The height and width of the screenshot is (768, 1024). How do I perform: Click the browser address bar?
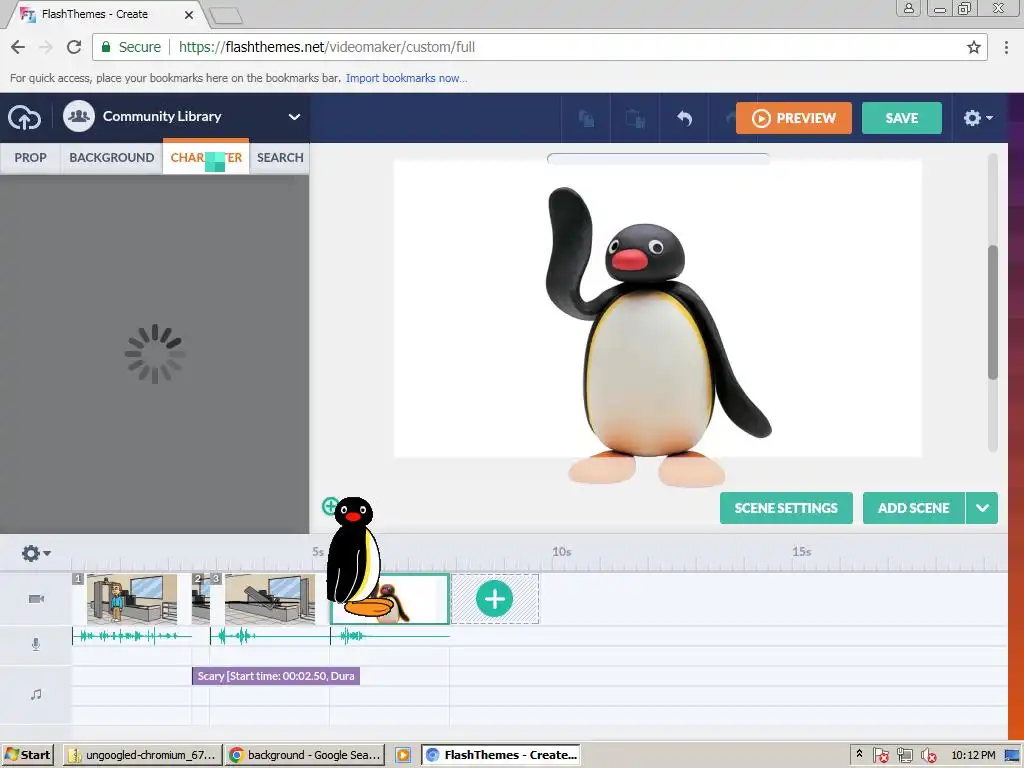tap(539, 47)
